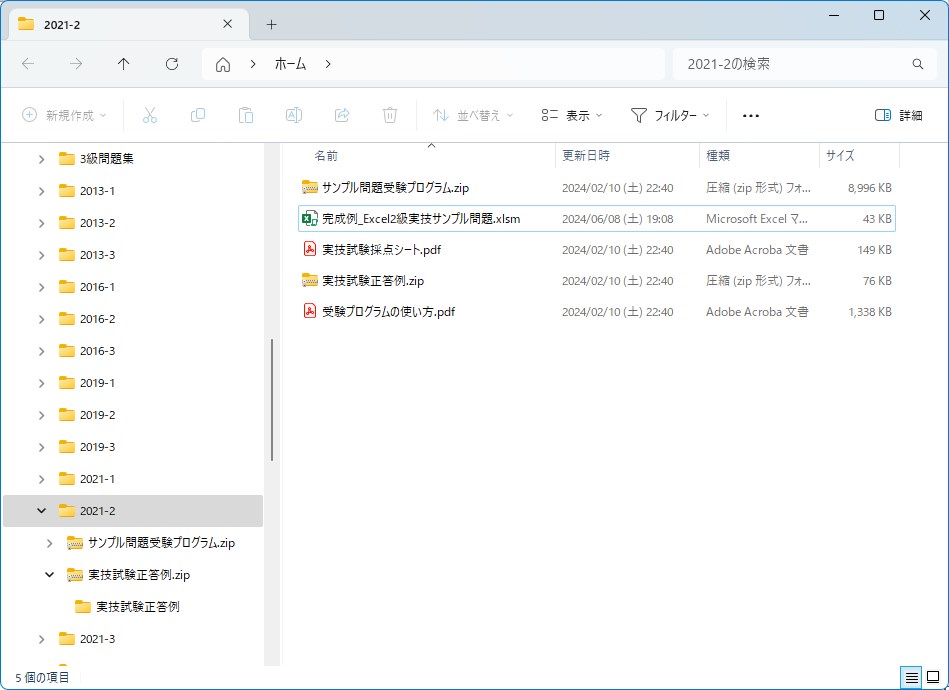
Task: Open the 並べ替え sort dropdown
Action: tap(473, 115)
